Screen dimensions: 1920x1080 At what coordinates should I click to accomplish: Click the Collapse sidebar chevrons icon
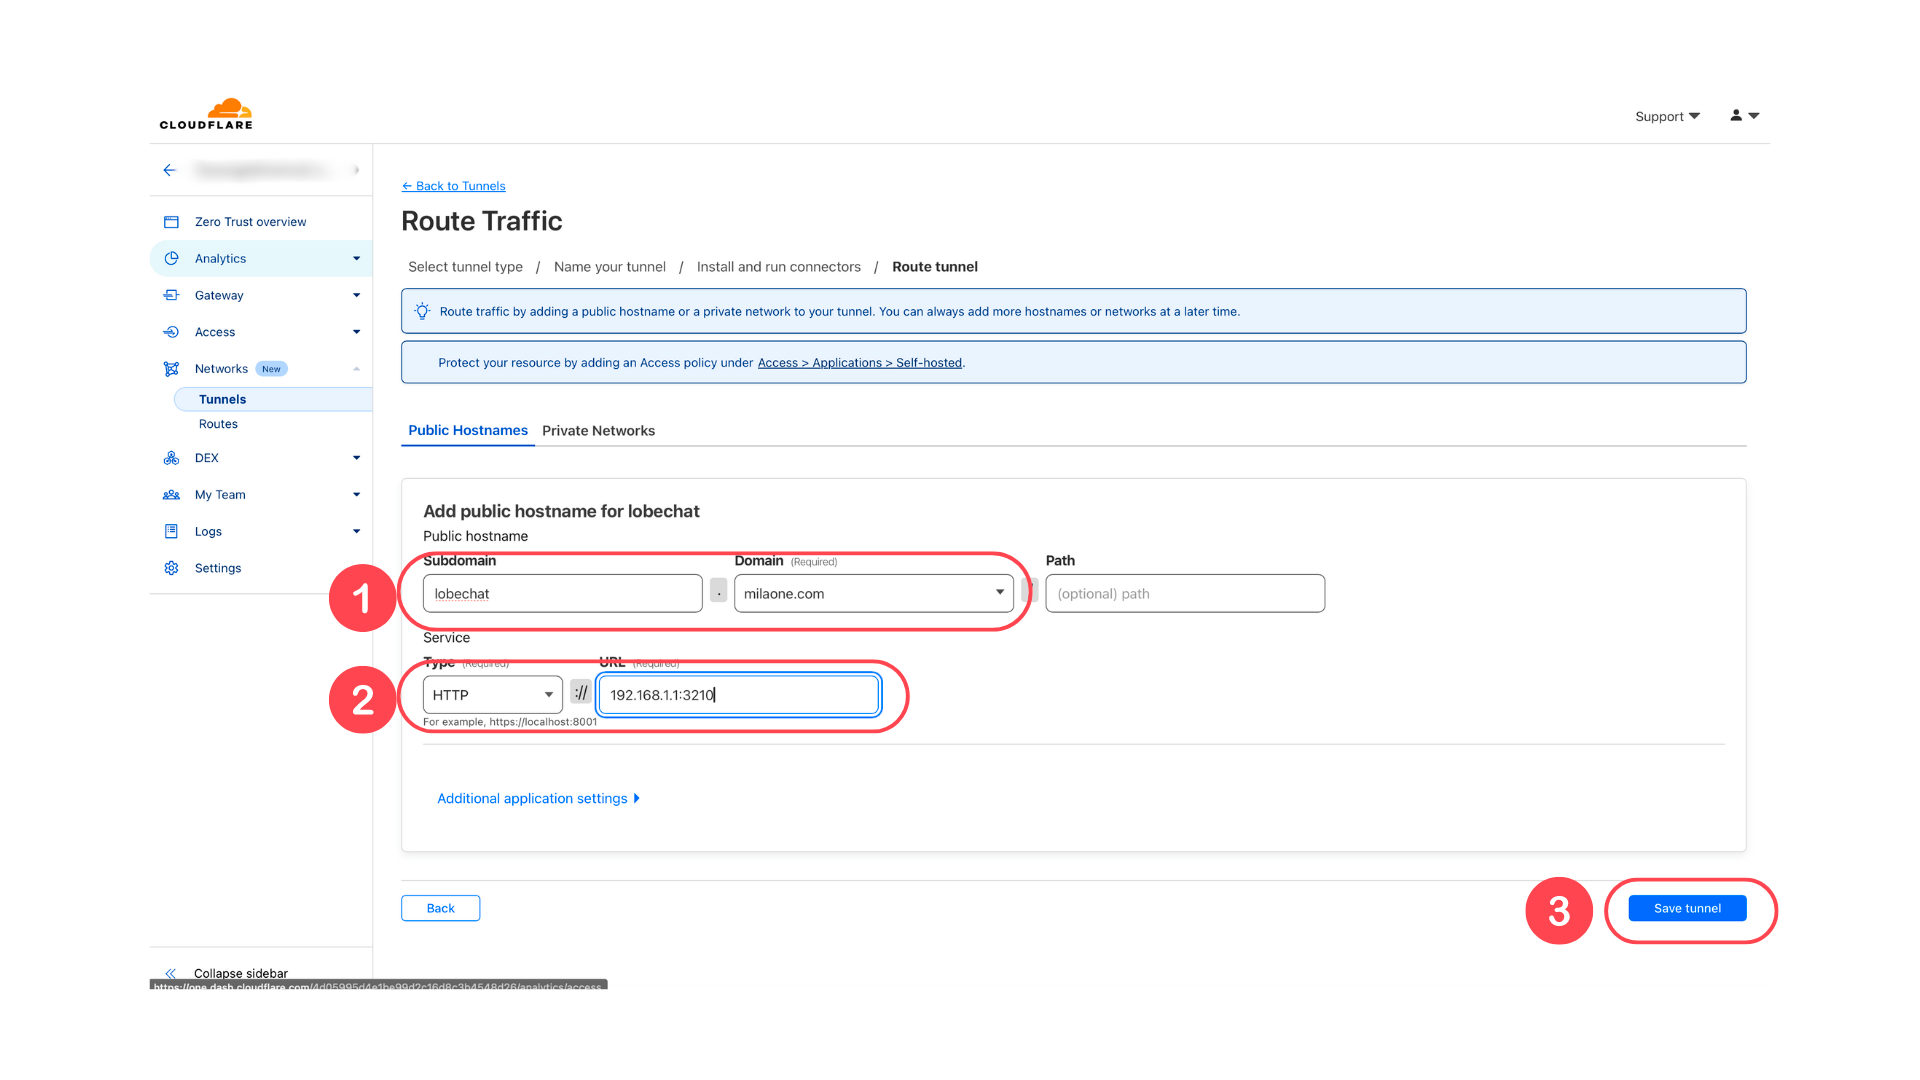click(171, 973)
